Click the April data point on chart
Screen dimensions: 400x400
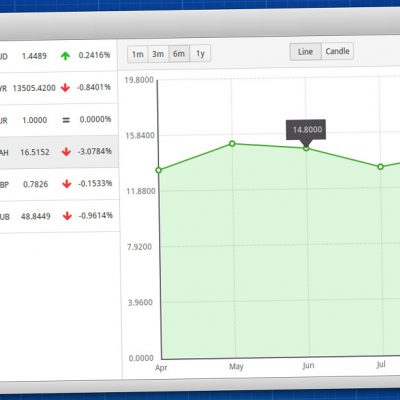(x=159, y=170)
